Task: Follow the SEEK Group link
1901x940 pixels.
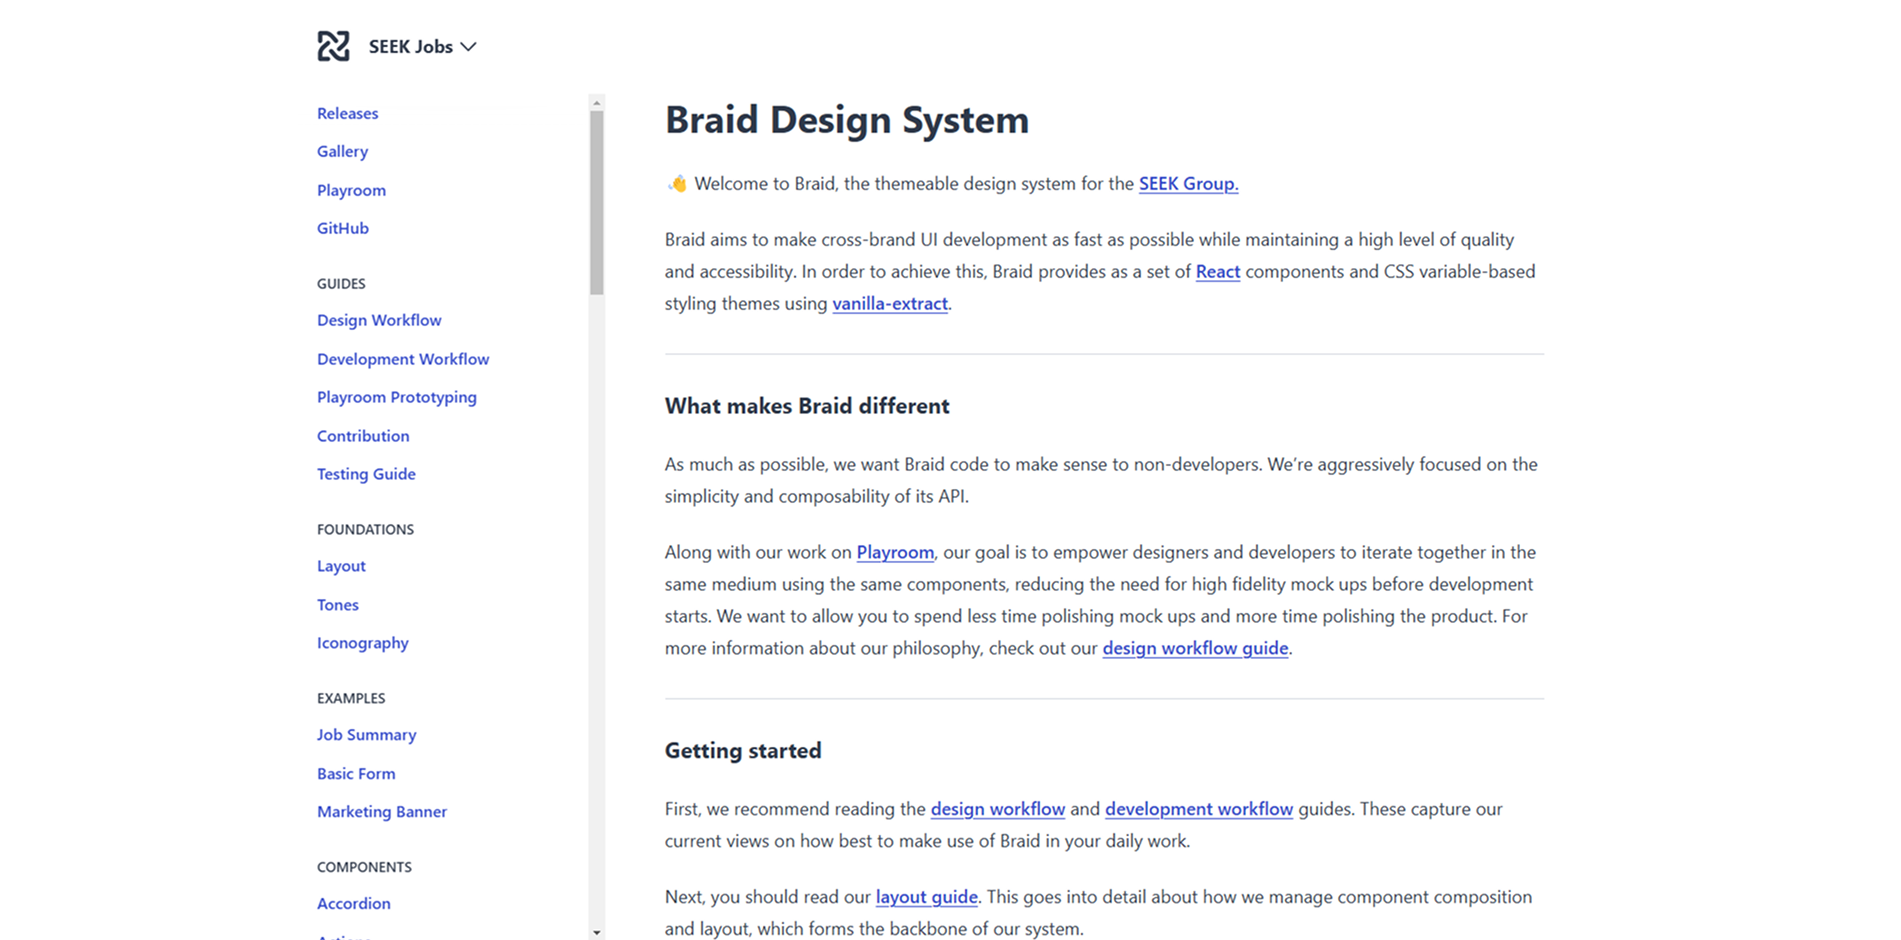Action: [1188, 184]
